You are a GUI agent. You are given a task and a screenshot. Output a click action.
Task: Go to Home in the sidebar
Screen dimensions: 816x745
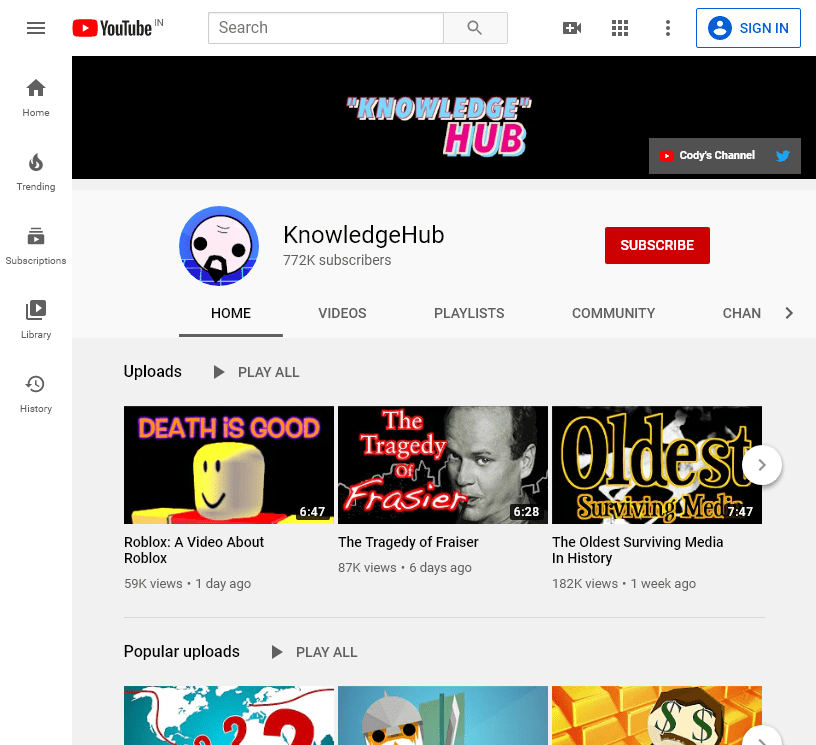(x=36, y=98)
